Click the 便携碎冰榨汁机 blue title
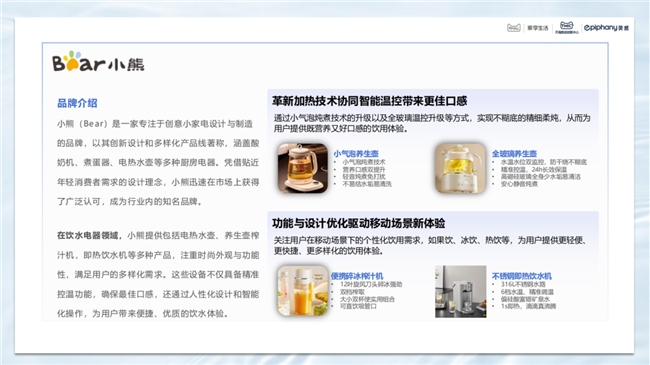 357,276
